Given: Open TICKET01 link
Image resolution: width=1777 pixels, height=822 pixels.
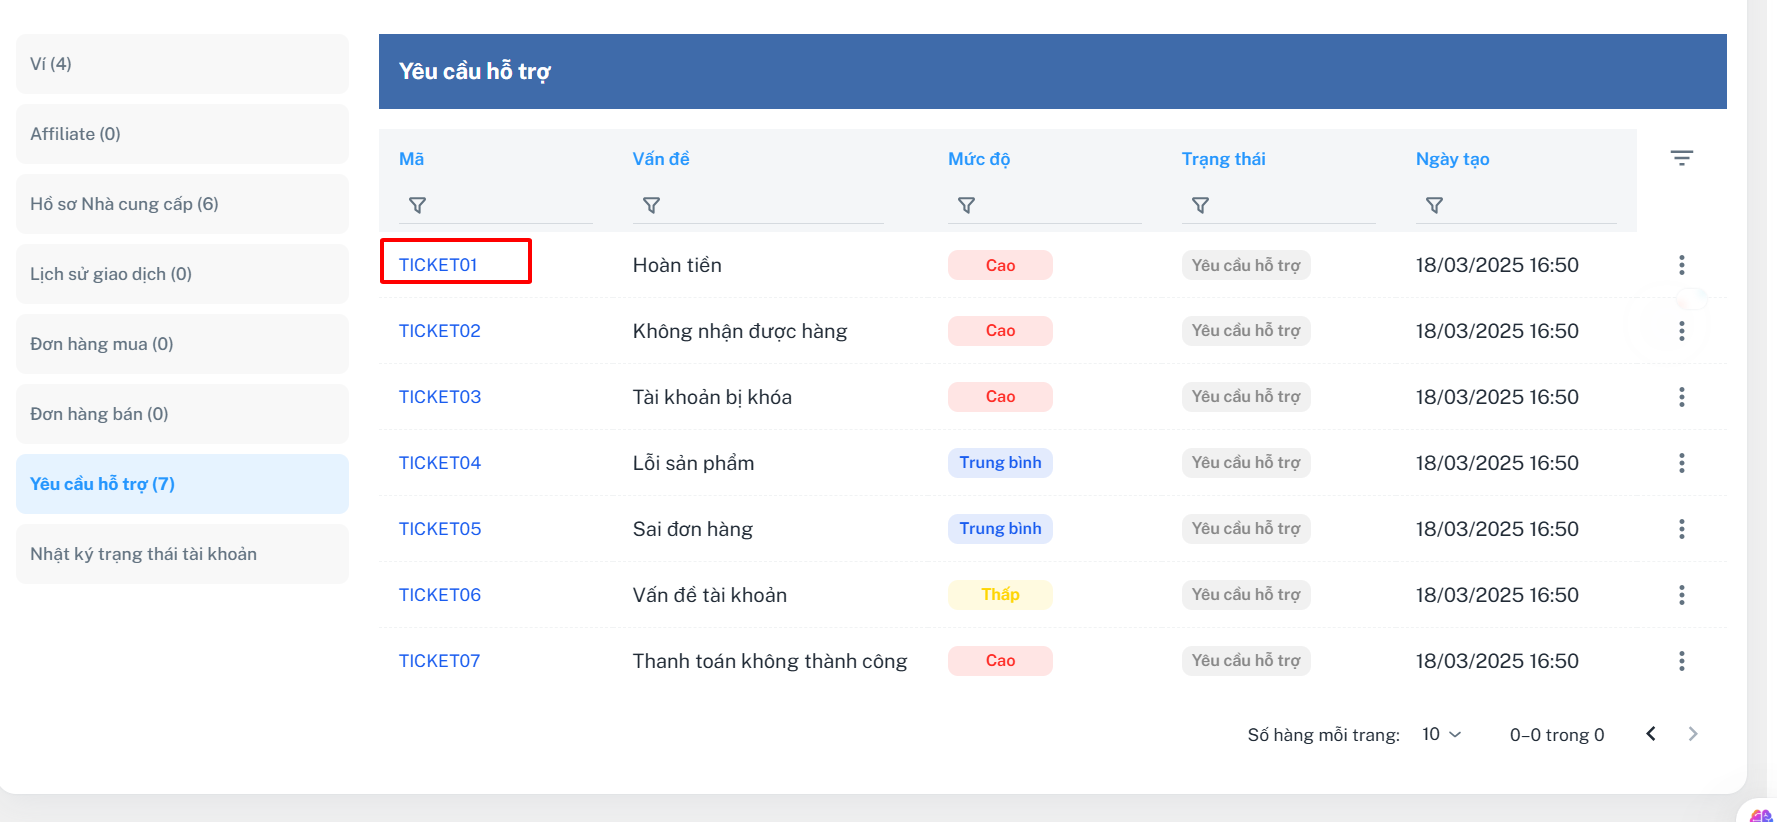Looking at the screenshot, I should [438, 265].
